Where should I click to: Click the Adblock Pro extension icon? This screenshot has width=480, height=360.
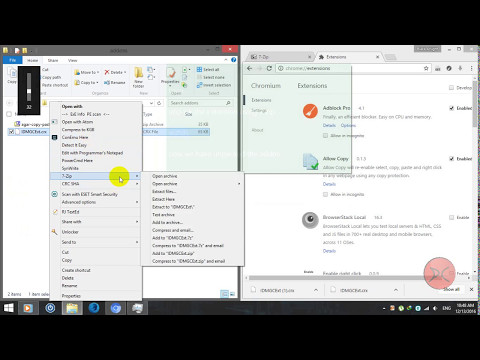(310, 111)
